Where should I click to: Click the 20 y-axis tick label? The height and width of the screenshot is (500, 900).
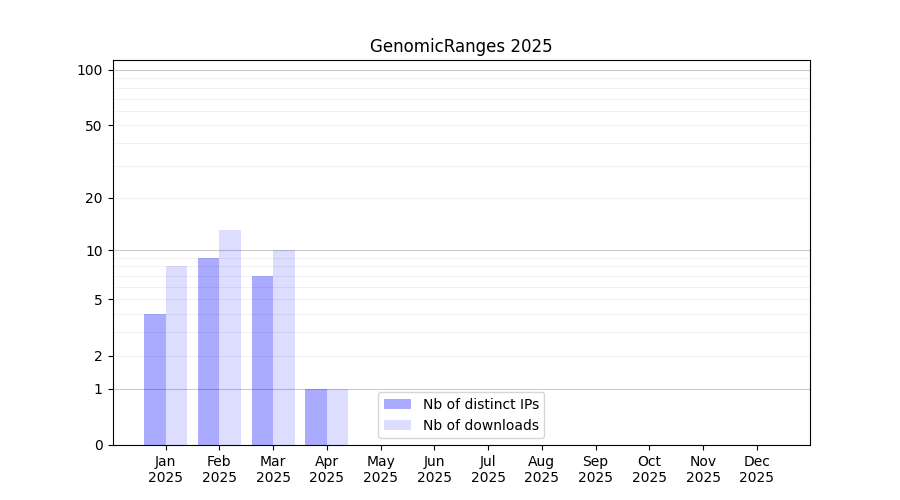tap(93, 198)
